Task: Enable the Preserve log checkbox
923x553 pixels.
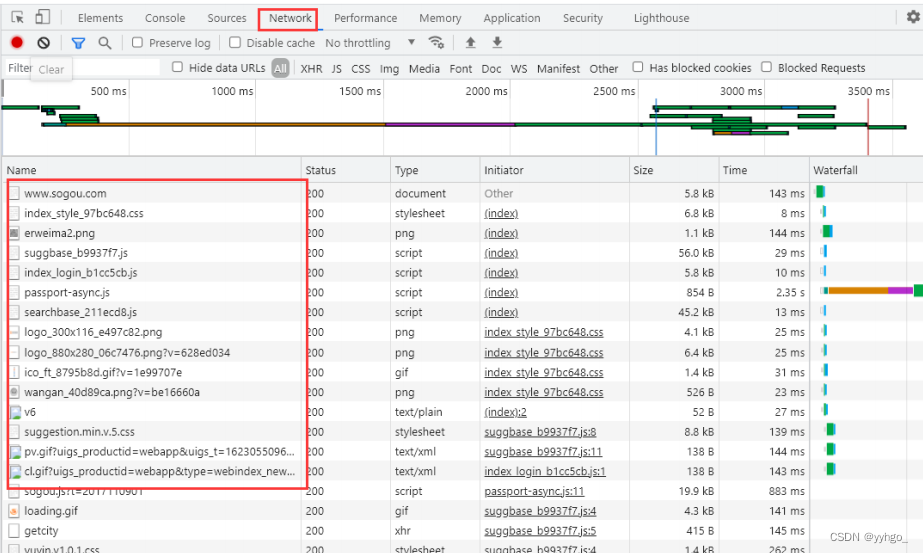Action: coord(138,43)
